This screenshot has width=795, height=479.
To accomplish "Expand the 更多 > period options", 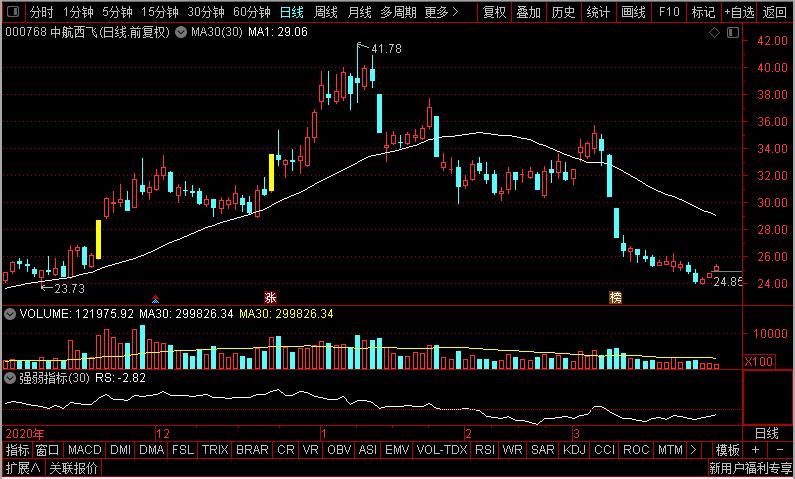I will [441, 12].
